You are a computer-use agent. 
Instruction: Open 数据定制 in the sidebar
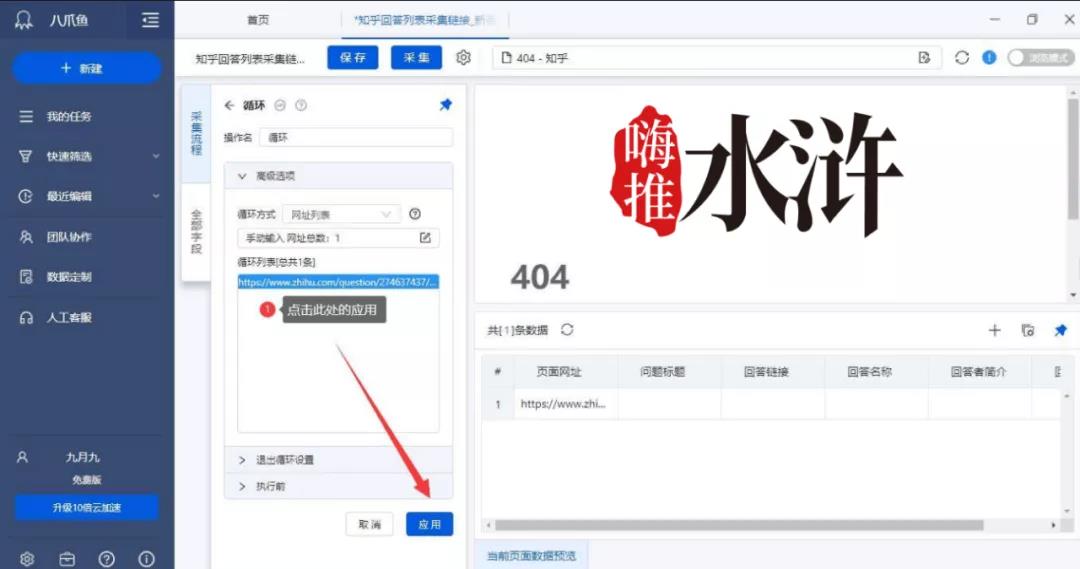click(69, 277)
